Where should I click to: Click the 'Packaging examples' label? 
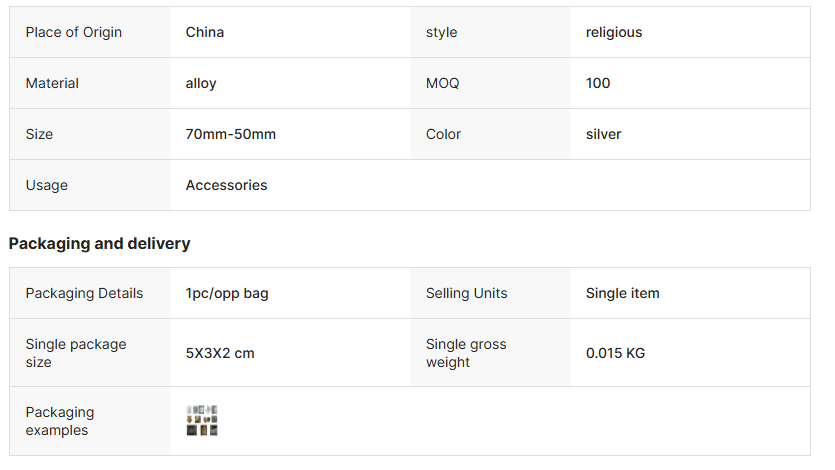click(x=60, y=421)
